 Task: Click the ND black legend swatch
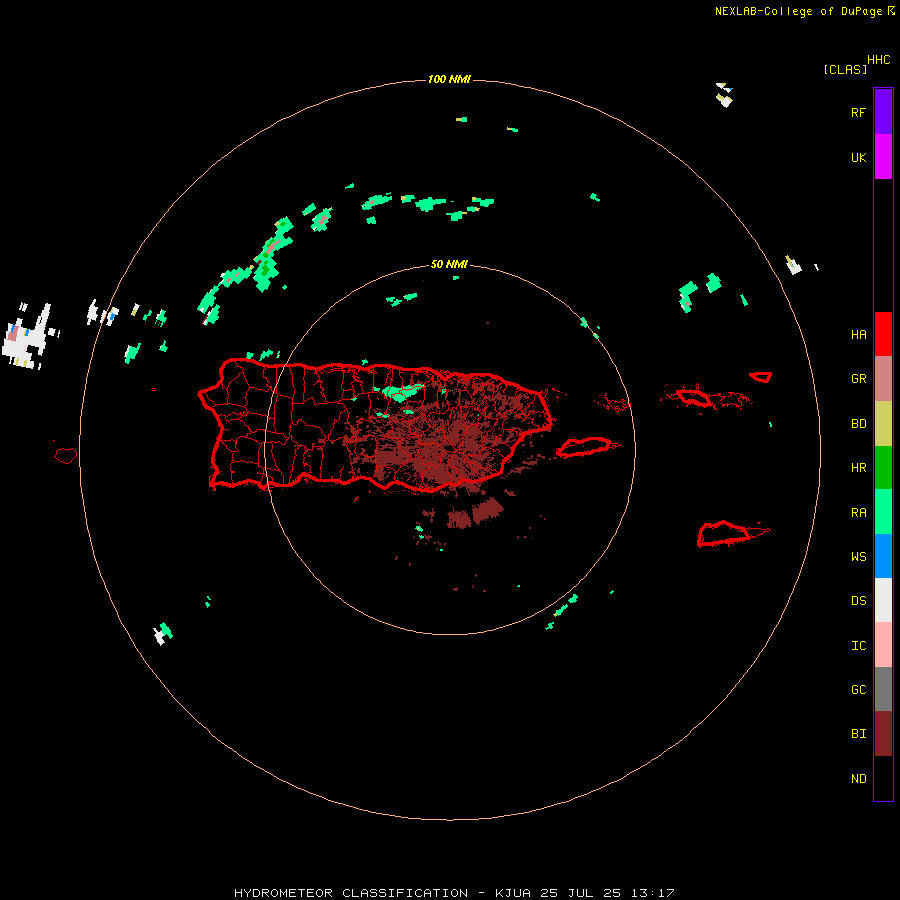pyautogui.click(x=883, y=778)
